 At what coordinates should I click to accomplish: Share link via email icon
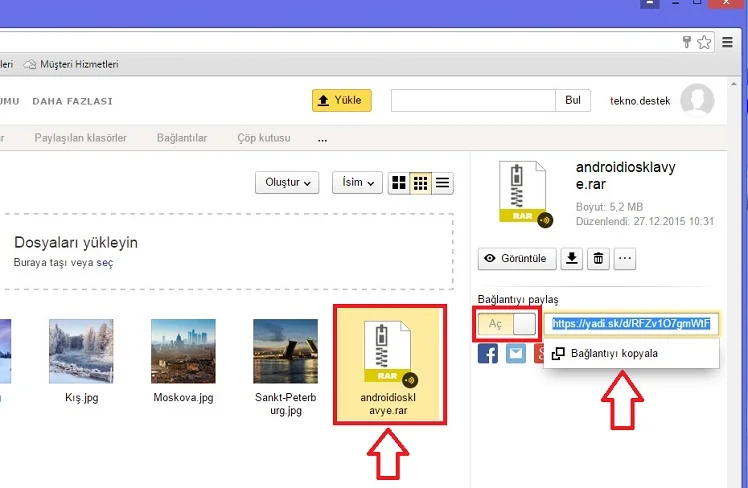(x=515, y=353)
